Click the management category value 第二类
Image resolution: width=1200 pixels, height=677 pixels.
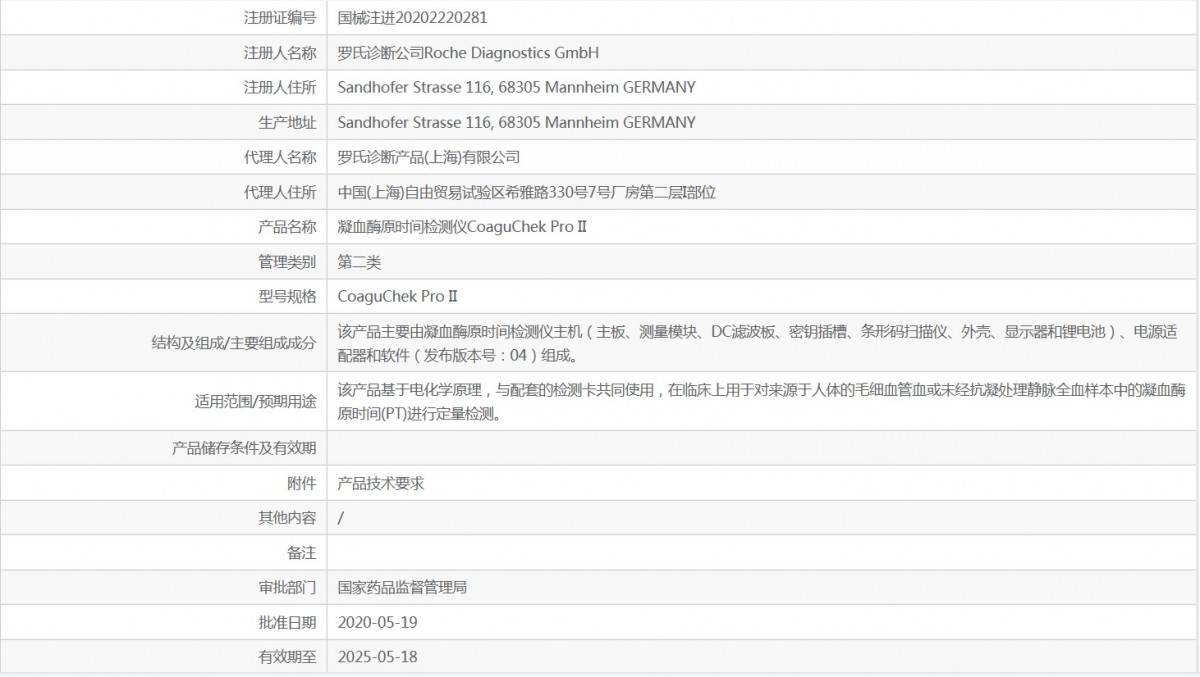coord(360,262)
